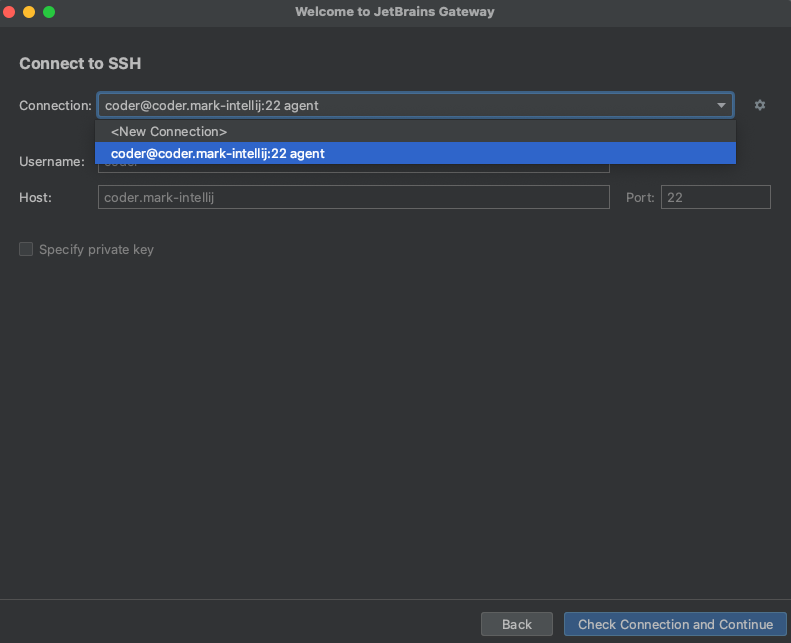
Task: Minimize the window with yellow button
Action: point(29,12)
